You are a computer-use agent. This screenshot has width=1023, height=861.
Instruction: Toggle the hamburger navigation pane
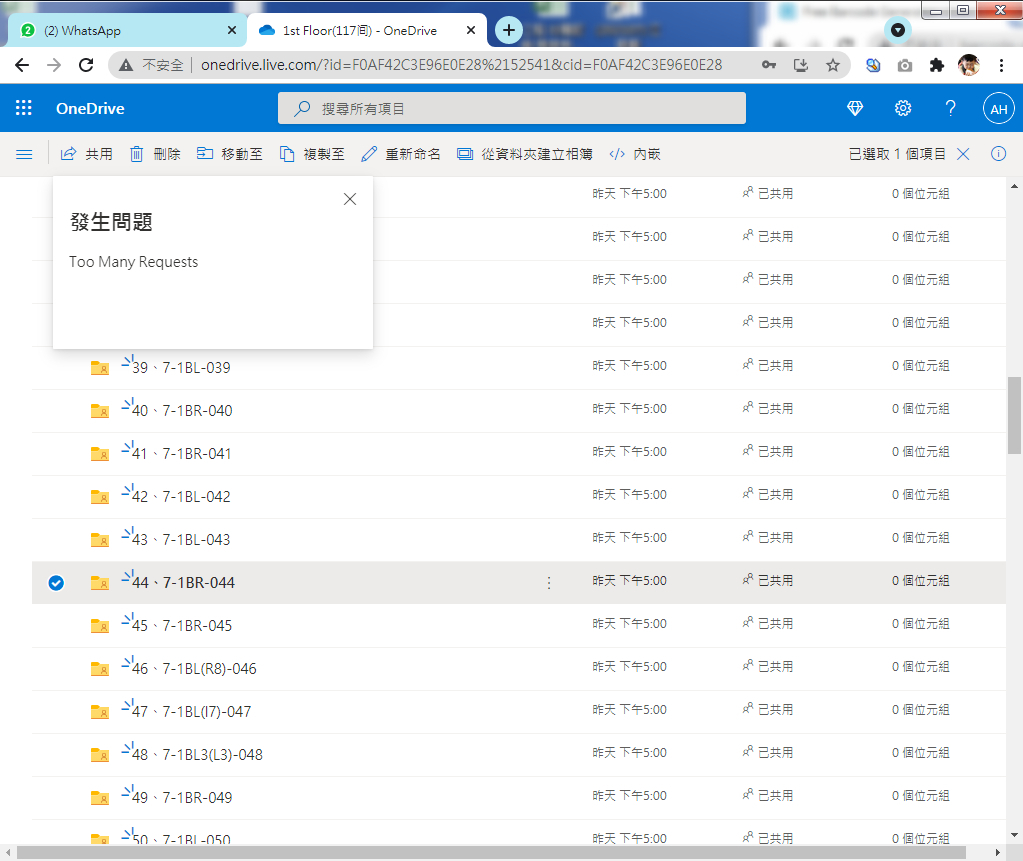[x=24, y=154]
